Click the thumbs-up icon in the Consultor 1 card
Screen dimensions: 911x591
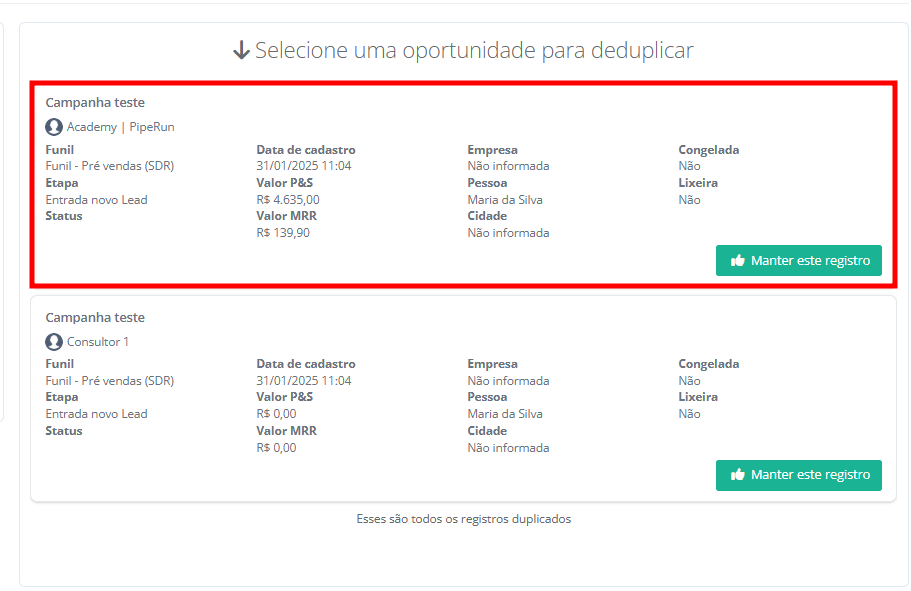(x=738, y=475)
